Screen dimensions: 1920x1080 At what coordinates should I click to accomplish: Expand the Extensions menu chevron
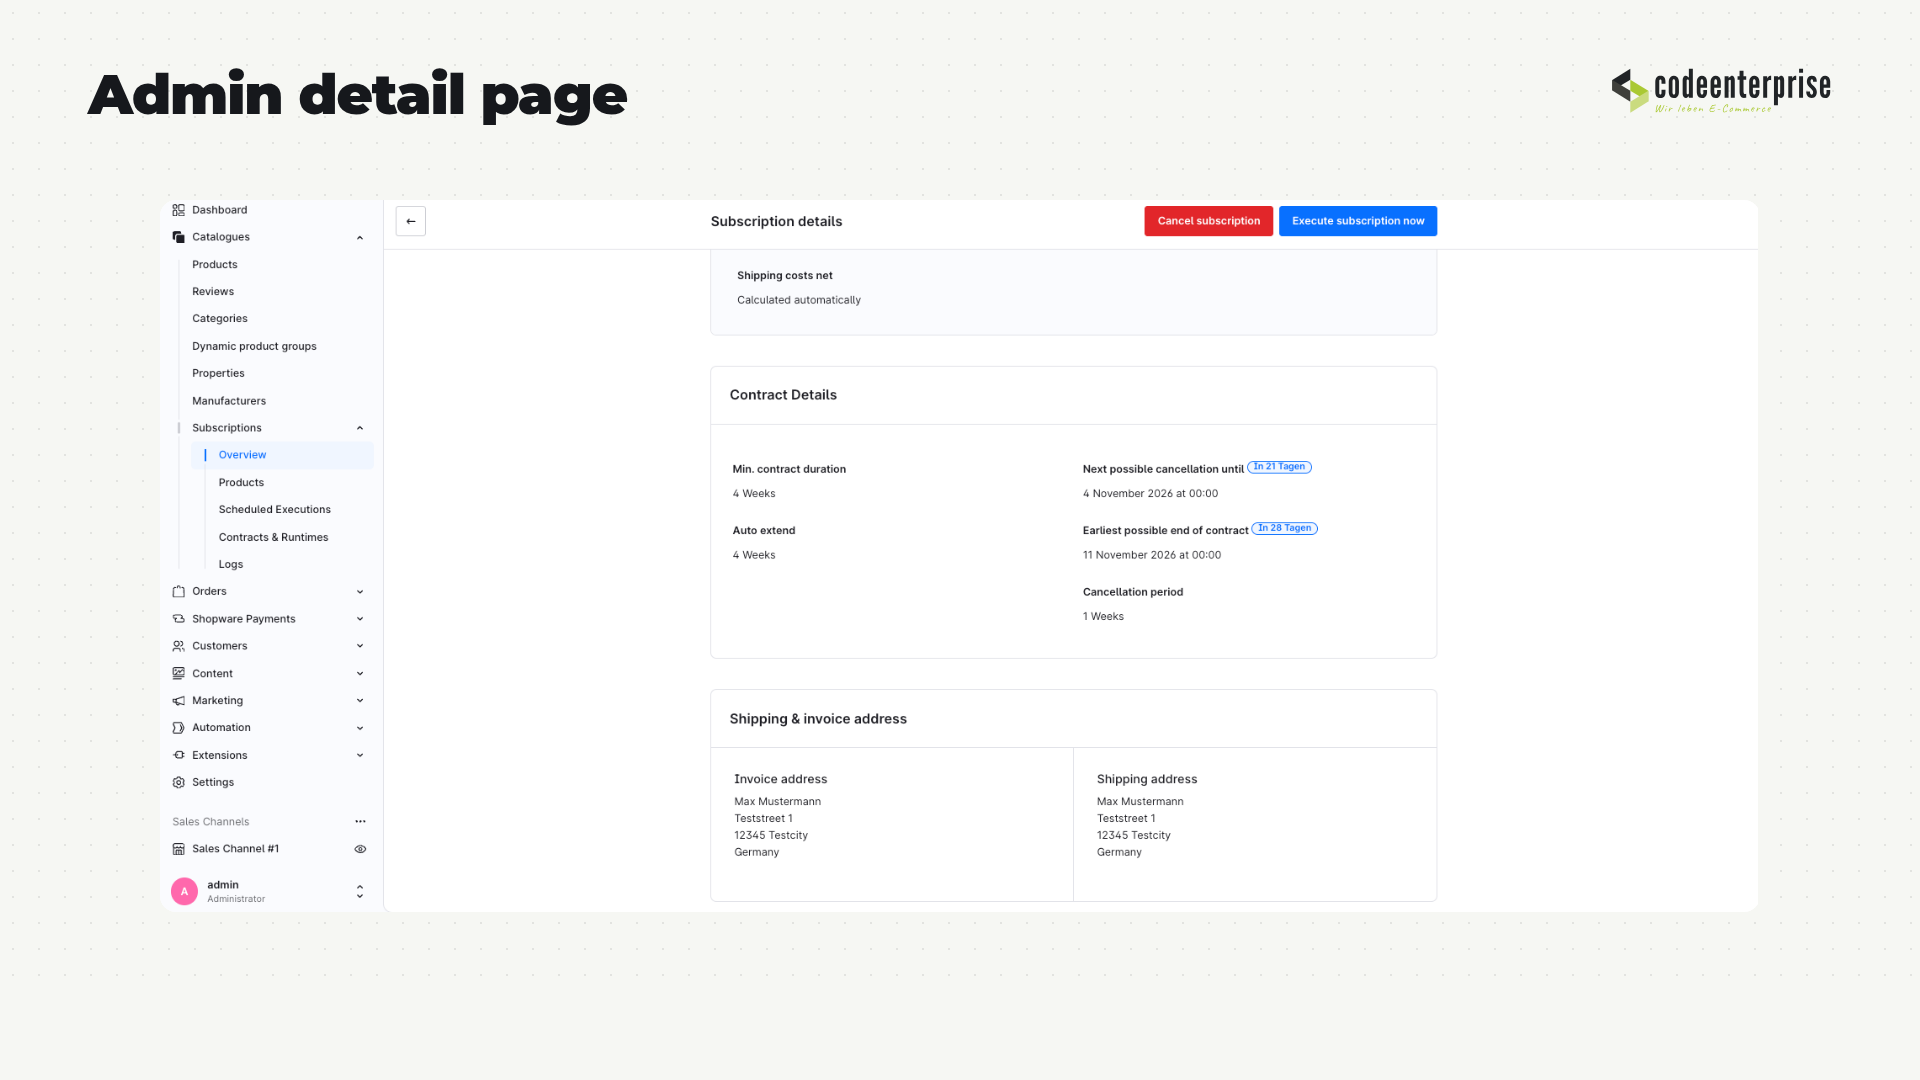[360, 755]
